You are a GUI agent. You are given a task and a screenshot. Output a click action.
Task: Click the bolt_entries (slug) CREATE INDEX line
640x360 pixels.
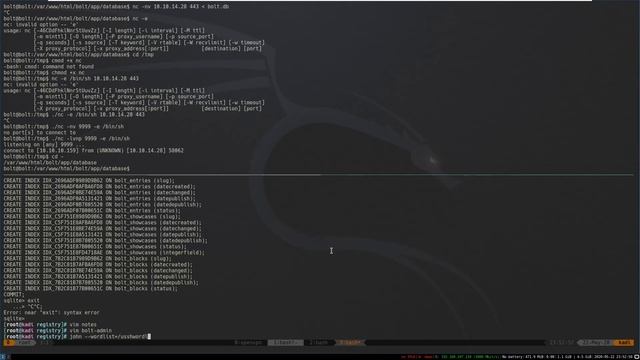click(89, 180)
